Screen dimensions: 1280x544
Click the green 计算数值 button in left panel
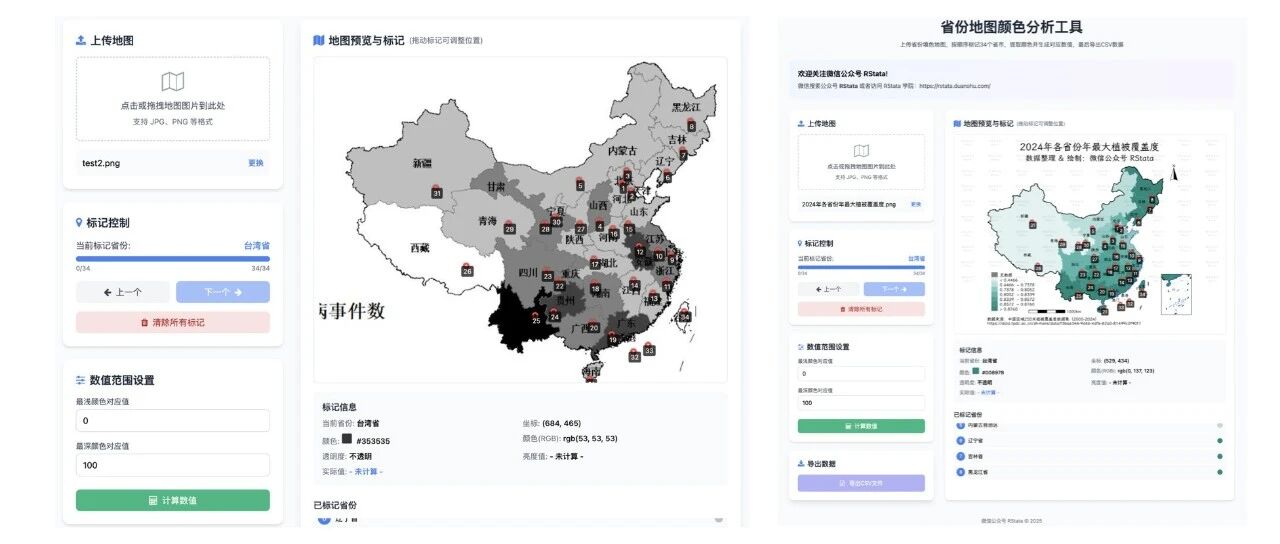[x=173, y=500]
